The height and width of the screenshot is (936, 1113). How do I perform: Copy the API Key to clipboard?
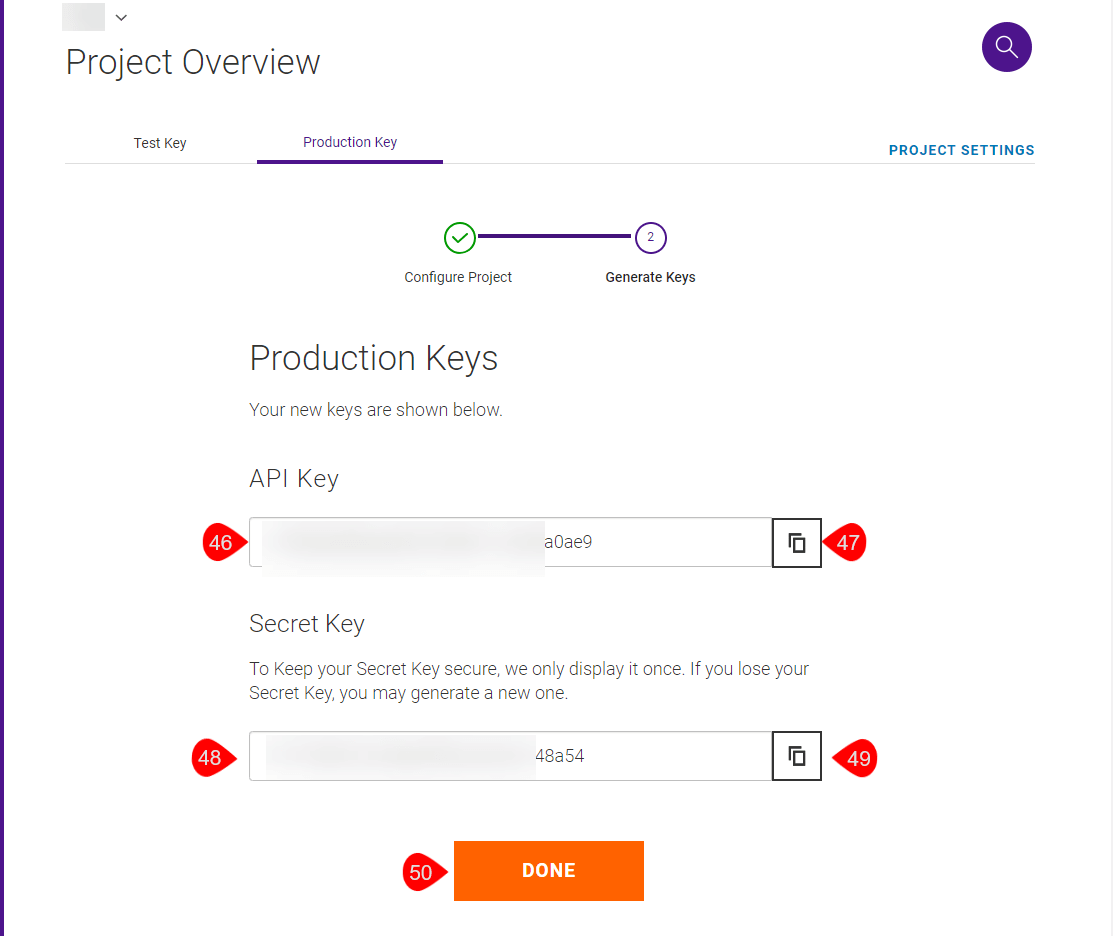tap(797, 543)
